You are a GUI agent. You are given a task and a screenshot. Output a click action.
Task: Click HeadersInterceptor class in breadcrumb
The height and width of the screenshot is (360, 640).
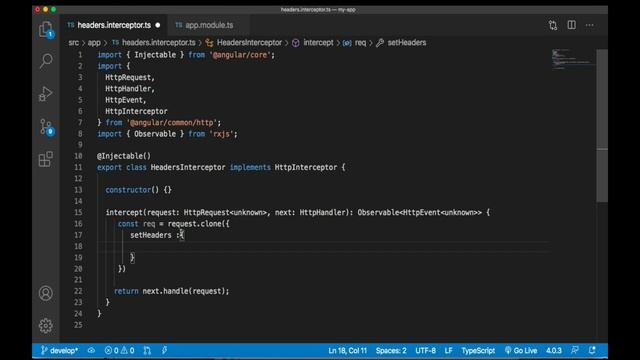pos(249,42)
